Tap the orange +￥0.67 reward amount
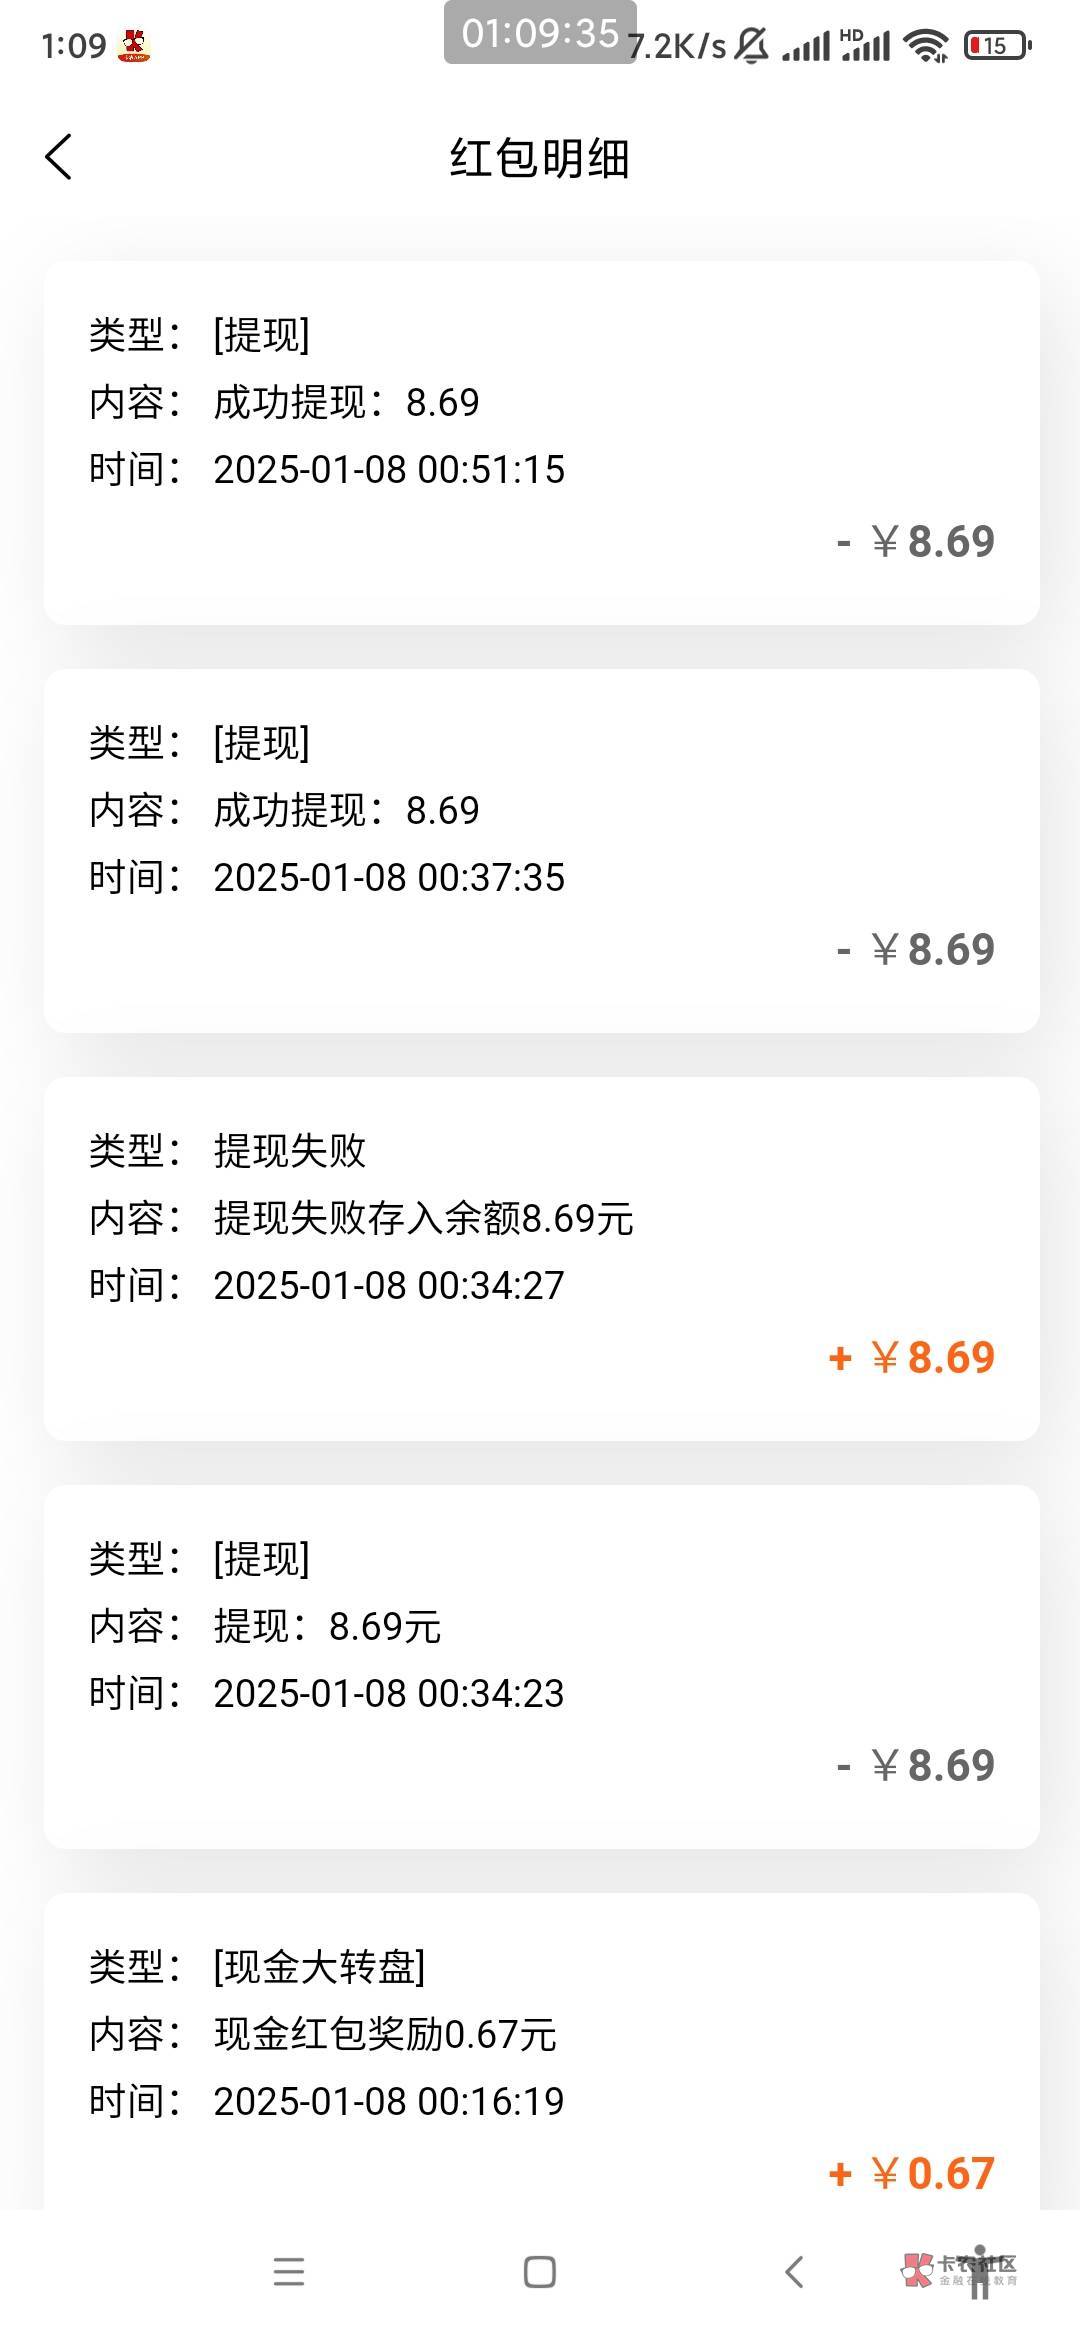Viewport: 1080px width, 2340px height. pos(912,2174)
